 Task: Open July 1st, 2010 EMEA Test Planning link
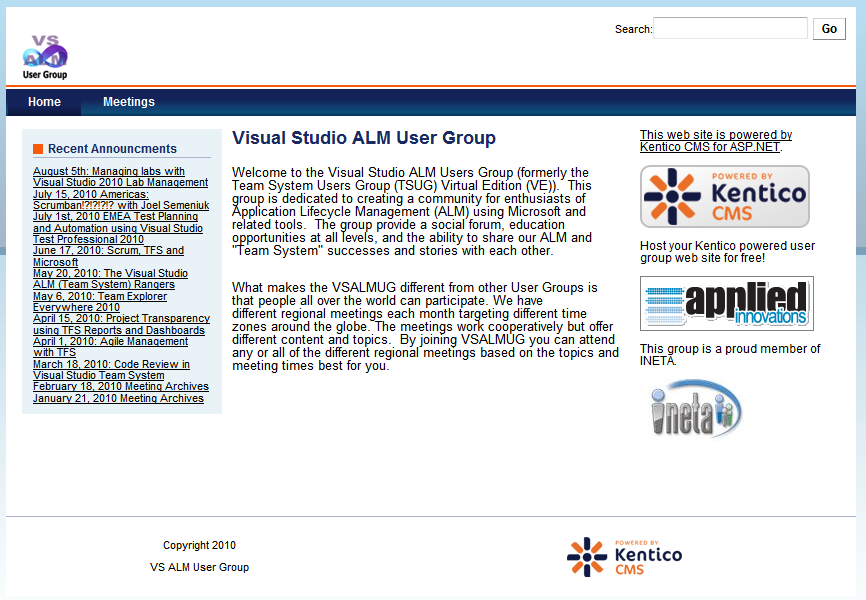[x=118, y=228]
